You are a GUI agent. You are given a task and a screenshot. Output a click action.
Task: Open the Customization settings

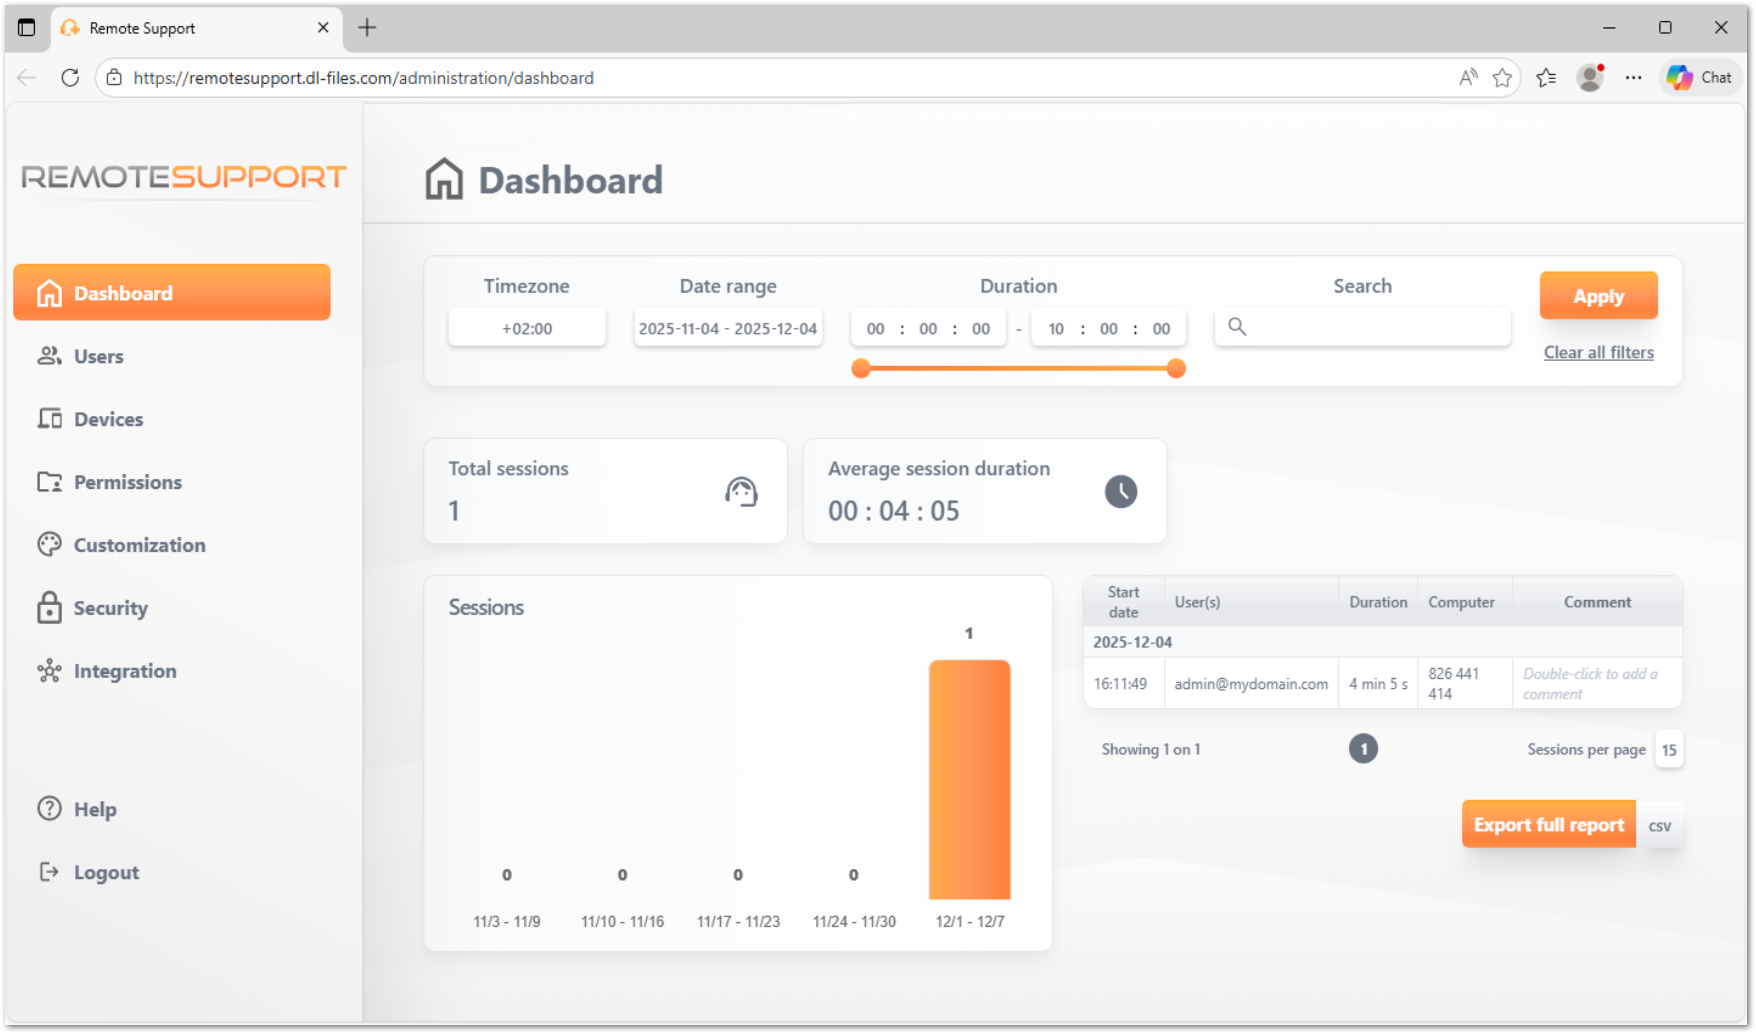pyautogui.click(x=138, y=545)
